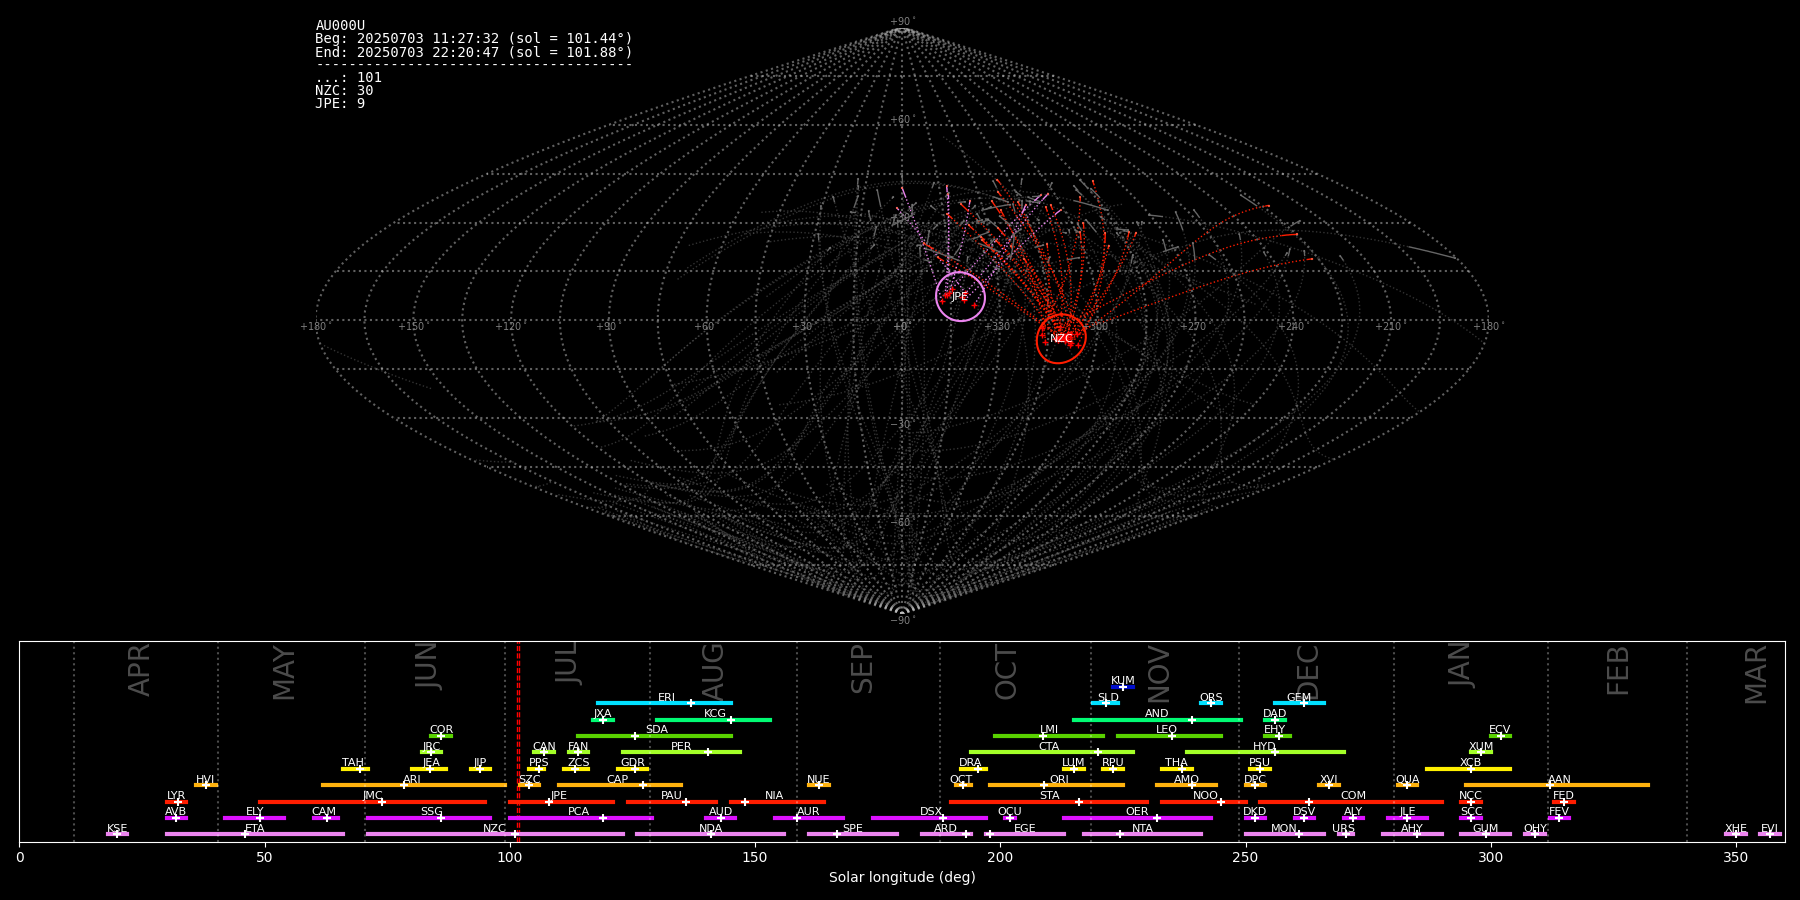This screenshot has height=900, width=1800.
Task: Click the KCG shower bar
Action: (713, 720)
